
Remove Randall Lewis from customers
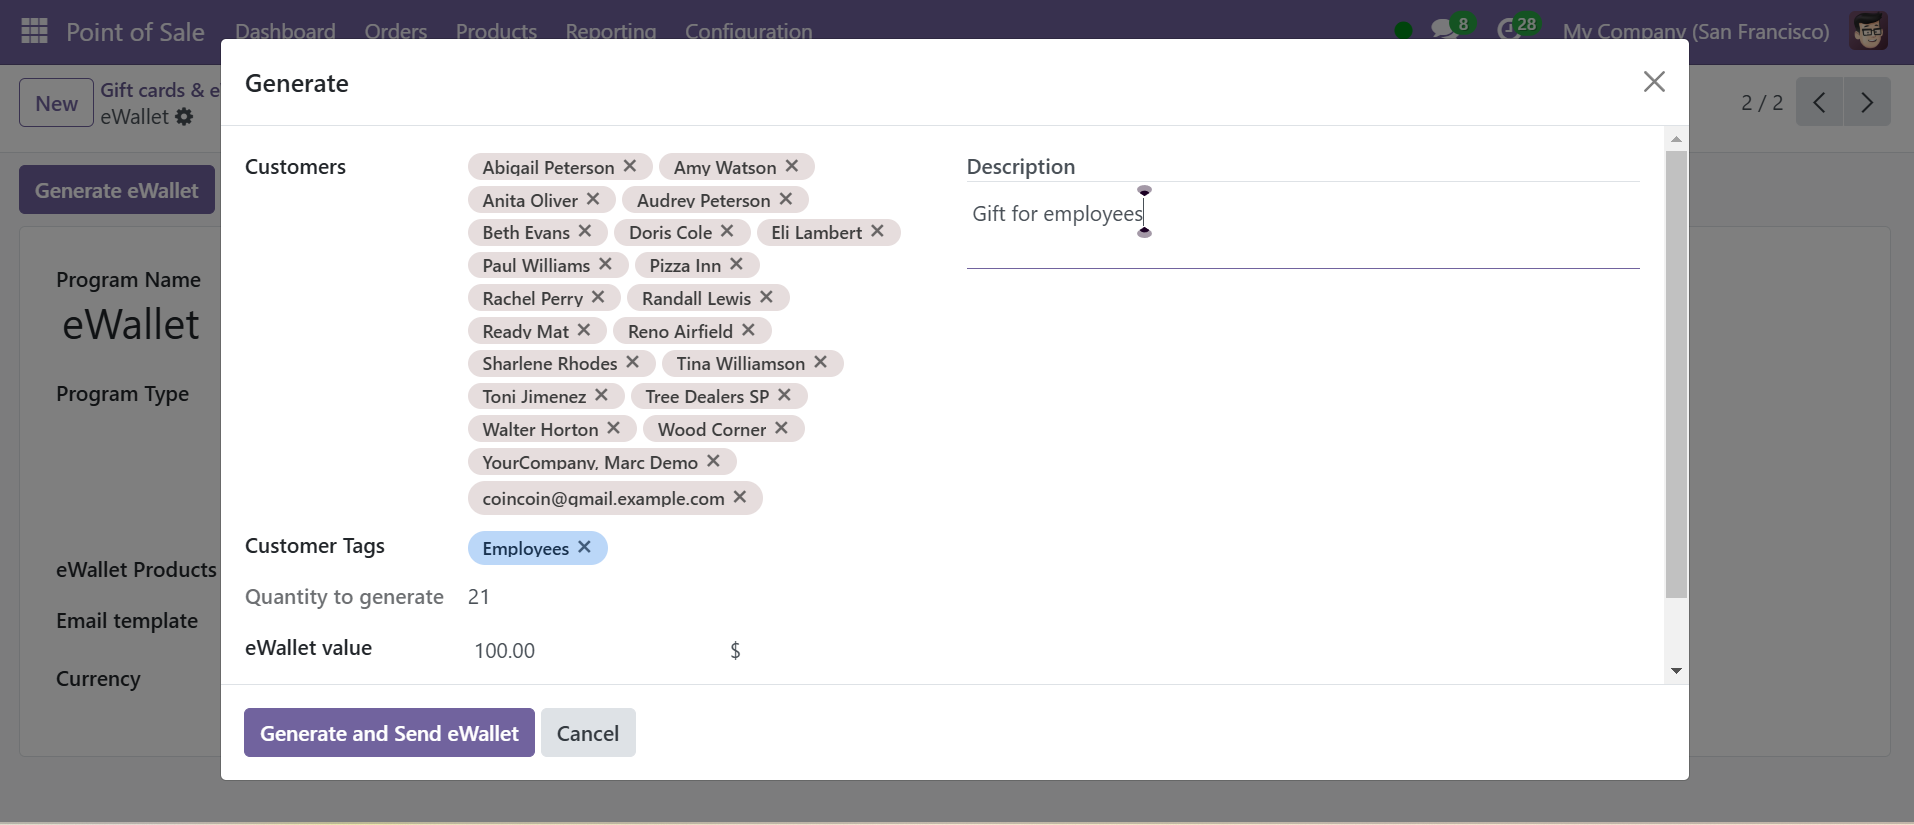pyautogui.click(x=766, y=297)
